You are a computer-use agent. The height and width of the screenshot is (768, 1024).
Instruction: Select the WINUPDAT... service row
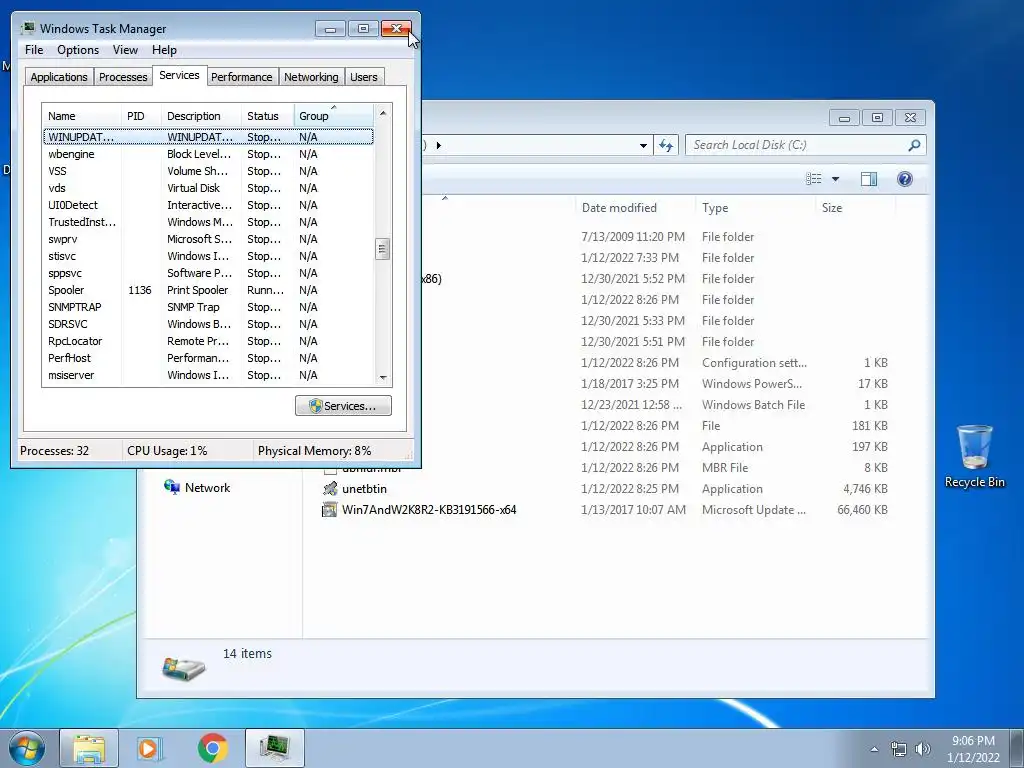(x=208, y=137)
